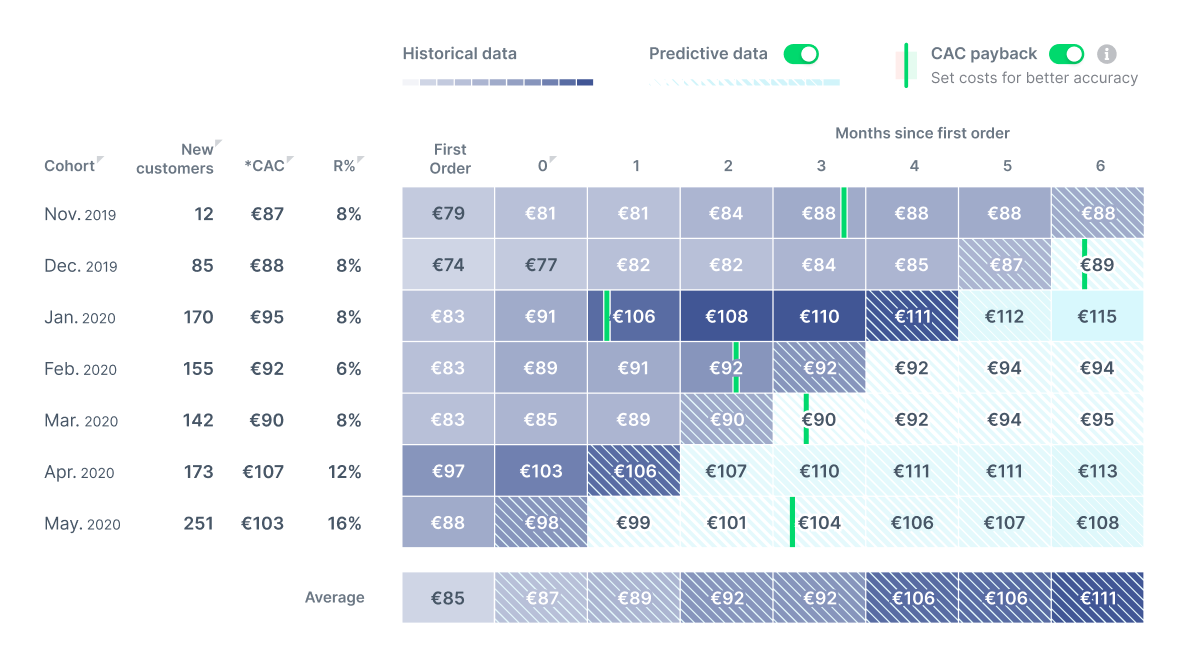Click the Historical data color scale
The height and width of the screenshot is (667, 1200).
pyautogui.click(x=498, y=82)
